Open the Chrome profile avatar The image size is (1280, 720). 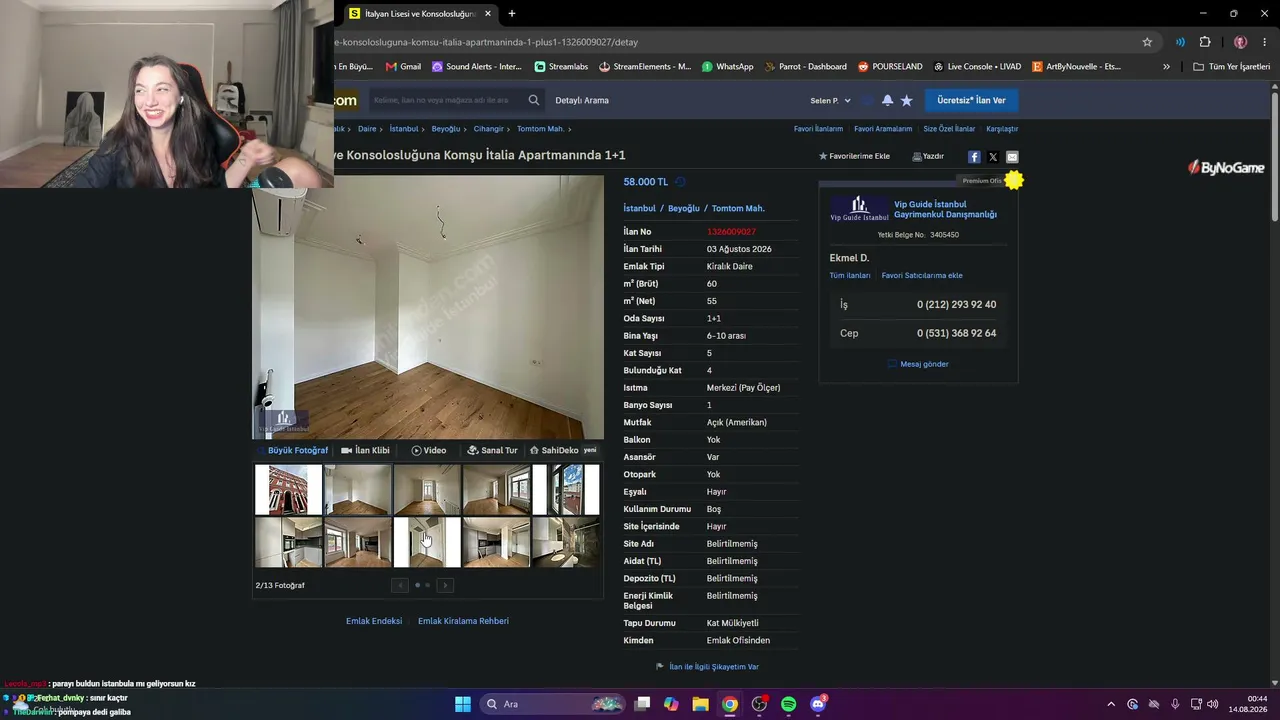pyautogui.click(x=1240, y=42)
